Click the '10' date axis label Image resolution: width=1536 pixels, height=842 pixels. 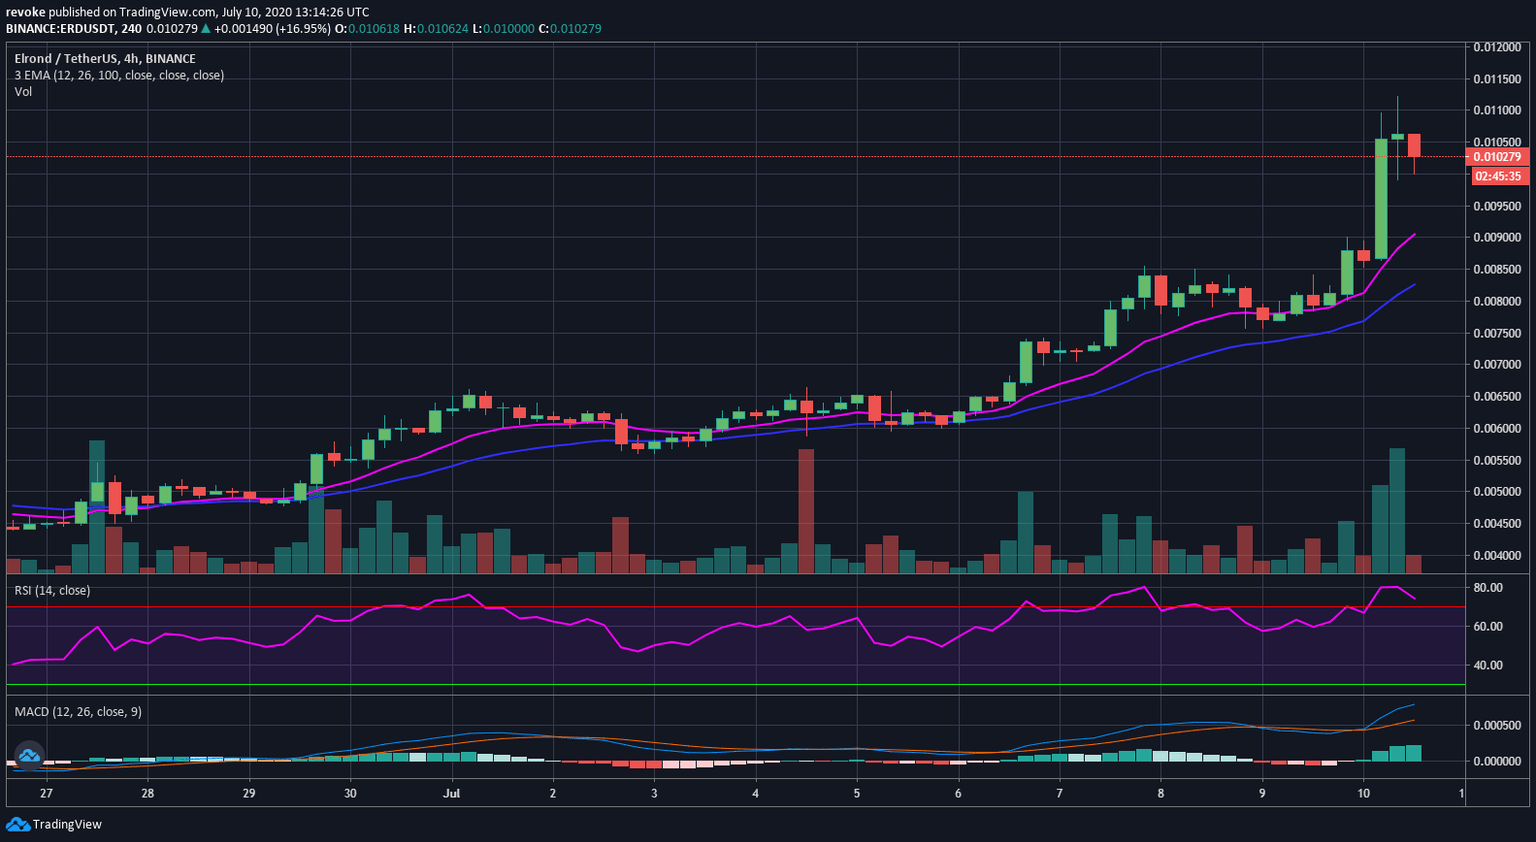(x=1363, y=793)
